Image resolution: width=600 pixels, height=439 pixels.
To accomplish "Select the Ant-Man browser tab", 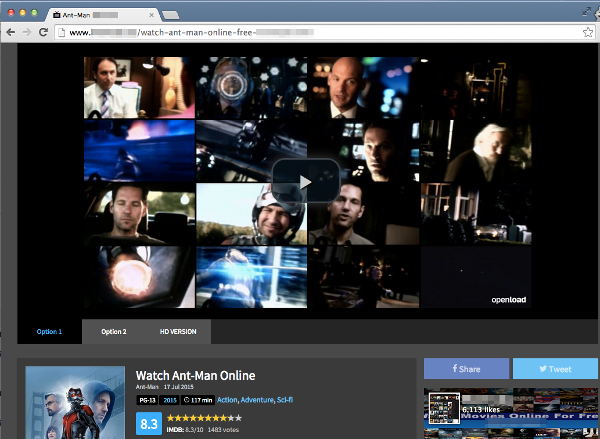I will pyautogui.click(x=102, y=15).
